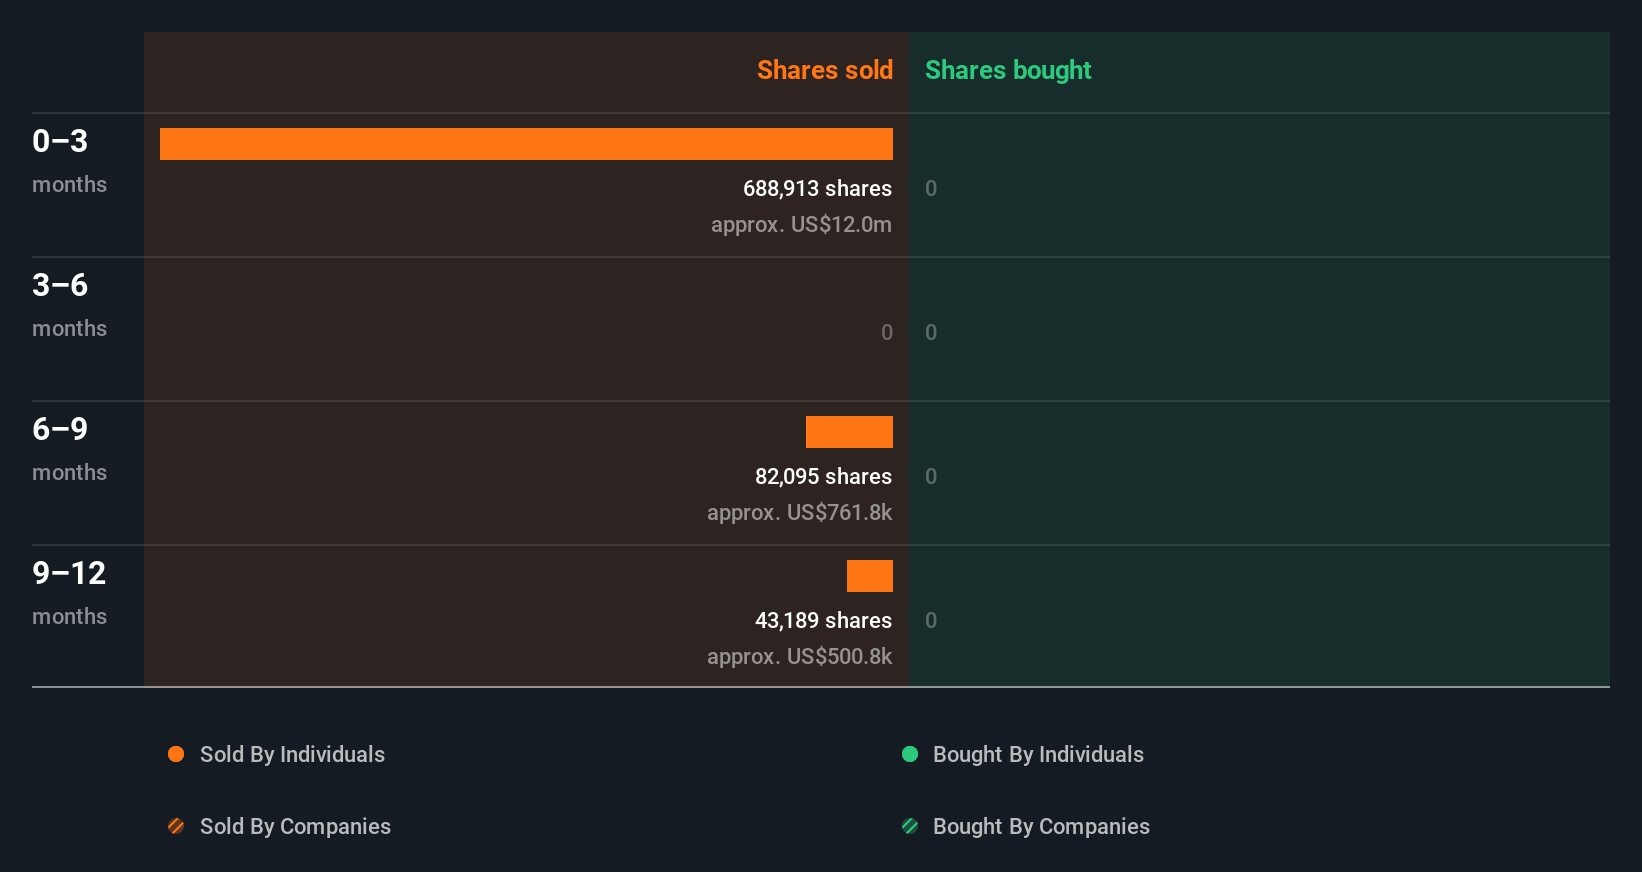Click the striped Sold By Companies legend icon
This screenshot has height=872, width=1642.
[x=176, y=826]
